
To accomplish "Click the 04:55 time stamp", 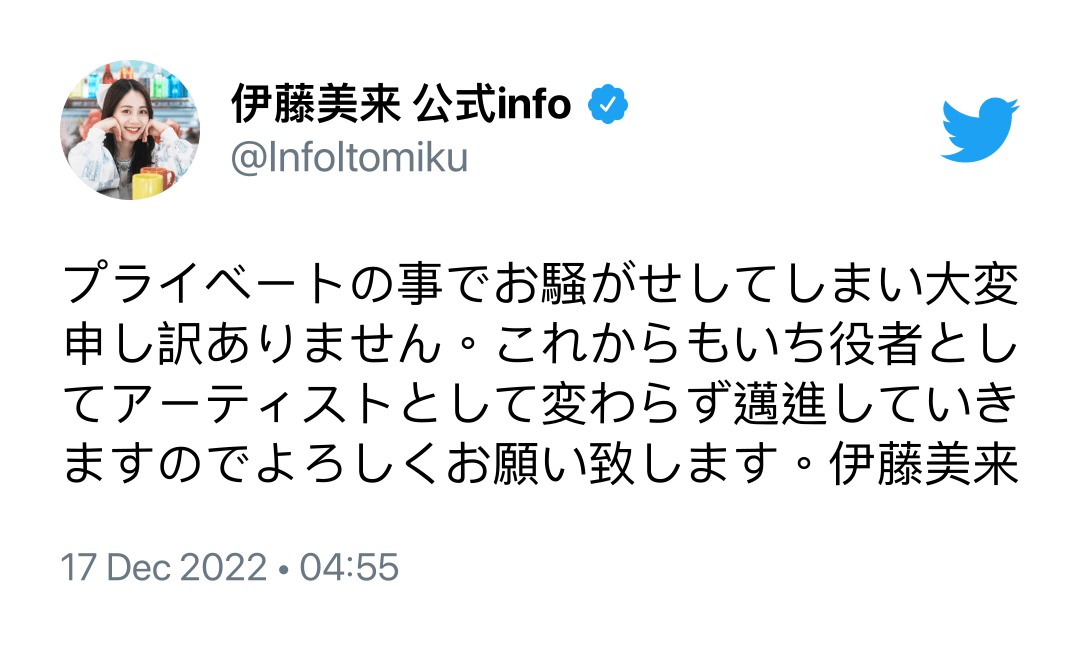I will [349, 568].
